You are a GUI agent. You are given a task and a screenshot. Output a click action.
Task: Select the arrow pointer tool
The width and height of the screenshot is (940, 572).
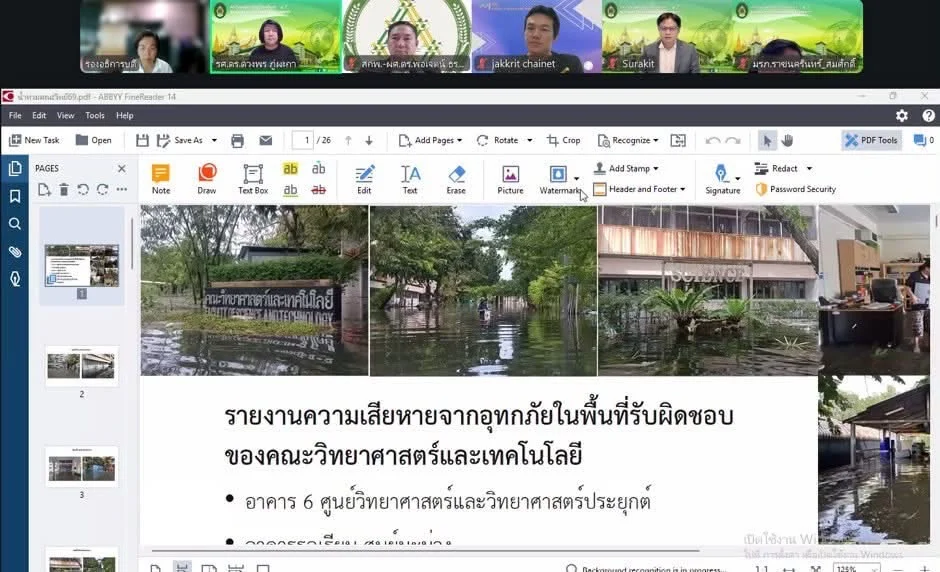pyautogui.click(x=767, y=140)
